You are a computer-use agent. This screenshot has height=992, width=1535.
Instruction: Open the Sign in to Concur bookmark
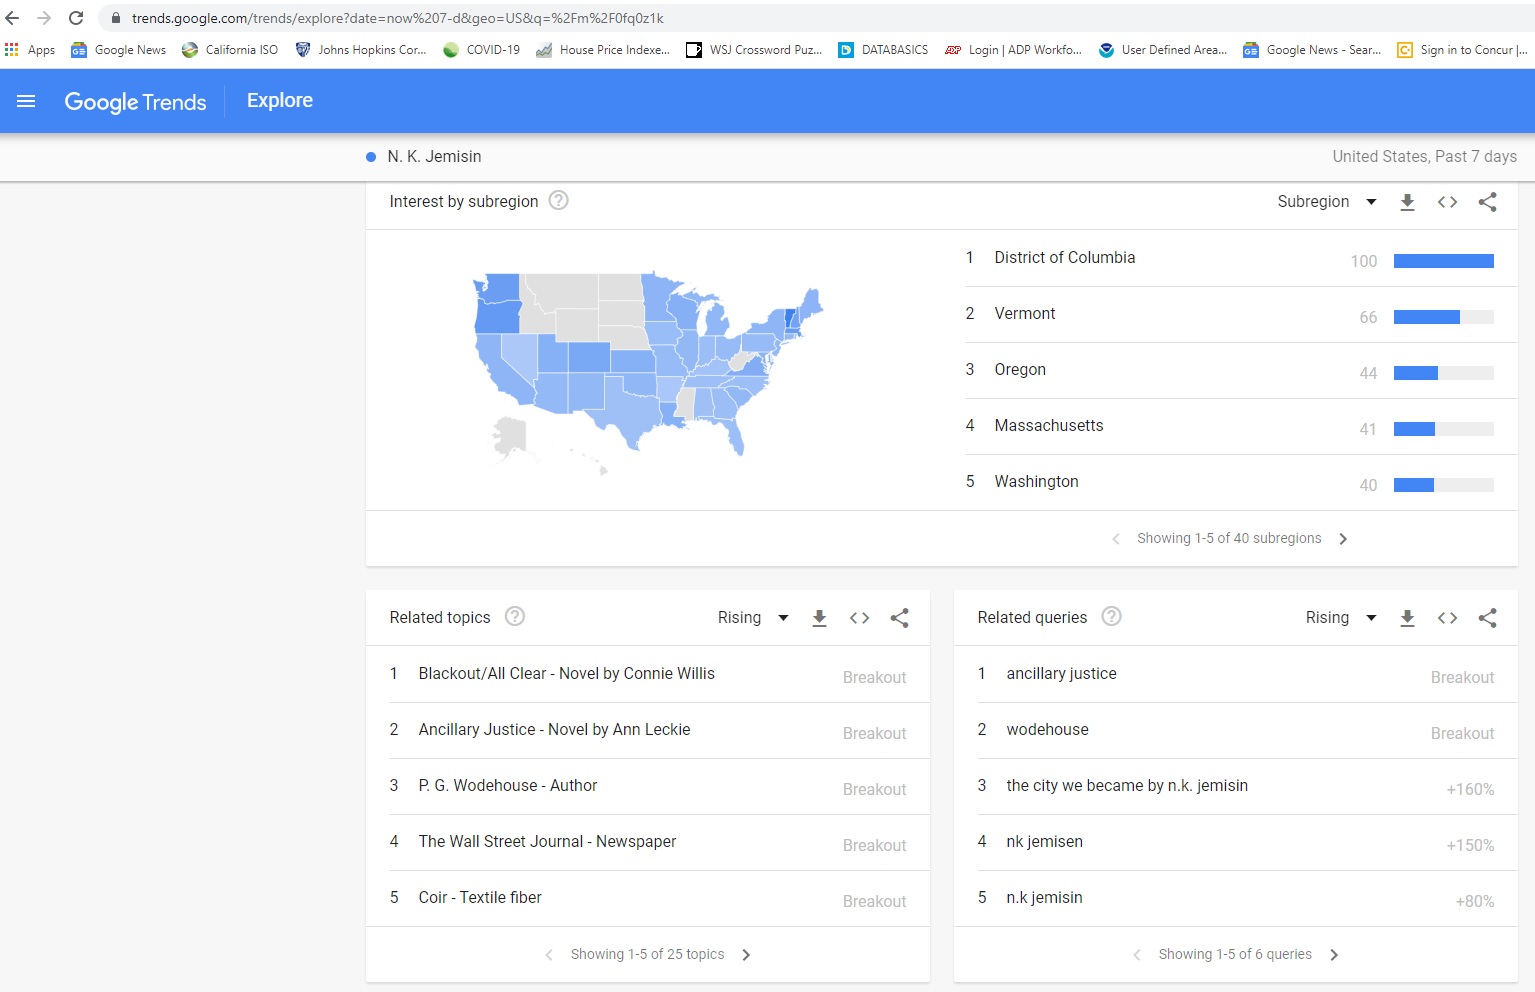[x=1462, y=50]
